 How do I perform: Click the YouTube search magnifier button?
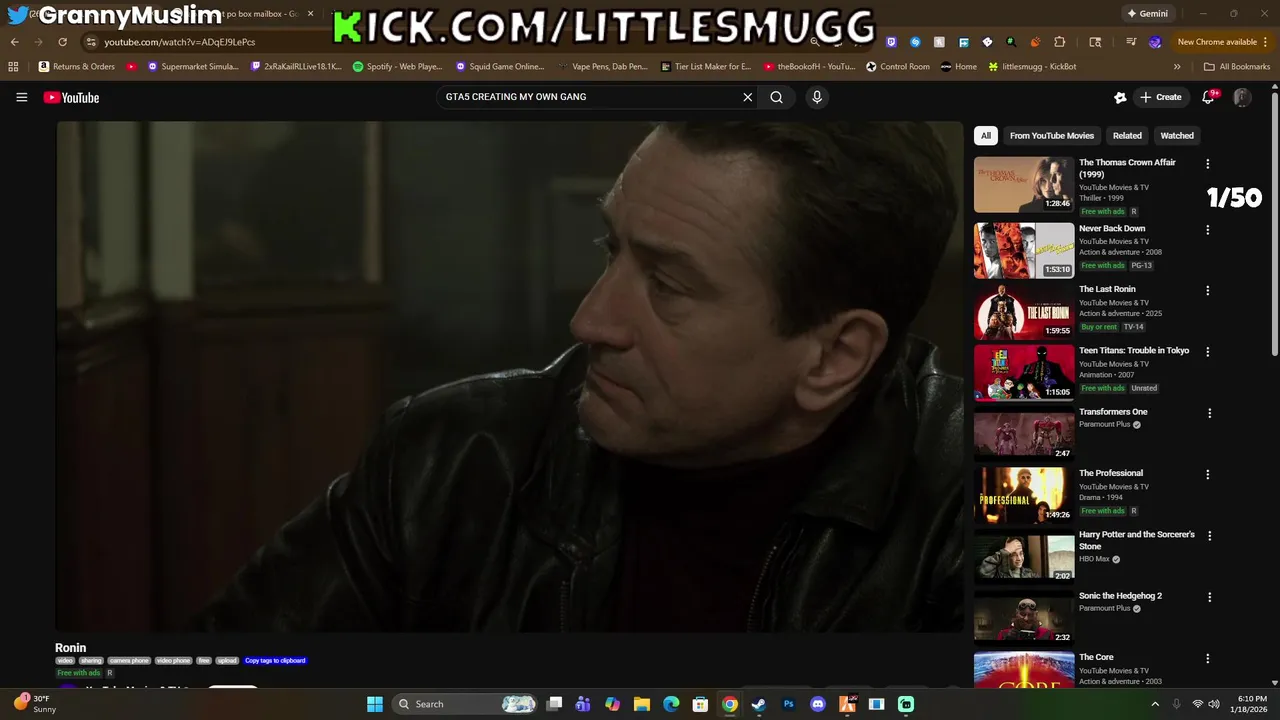[x=776, y=97]
